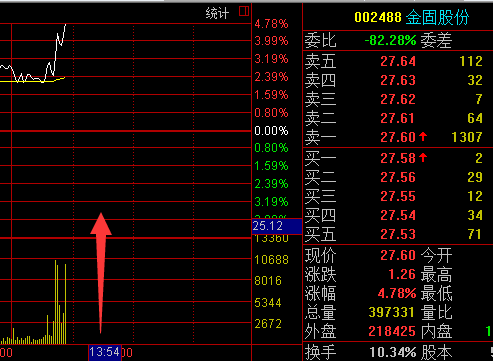The image size is (493, 361).
Task: Click the 外盘 value 218425
Action: click(392, 331)
